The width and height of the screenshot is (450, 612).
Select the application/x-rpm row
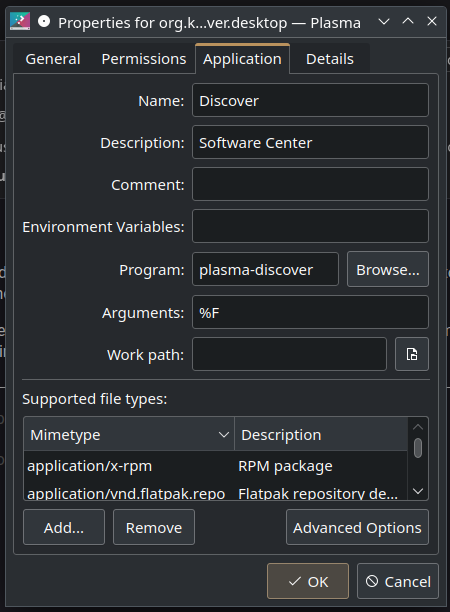click(x=215, y=466)
